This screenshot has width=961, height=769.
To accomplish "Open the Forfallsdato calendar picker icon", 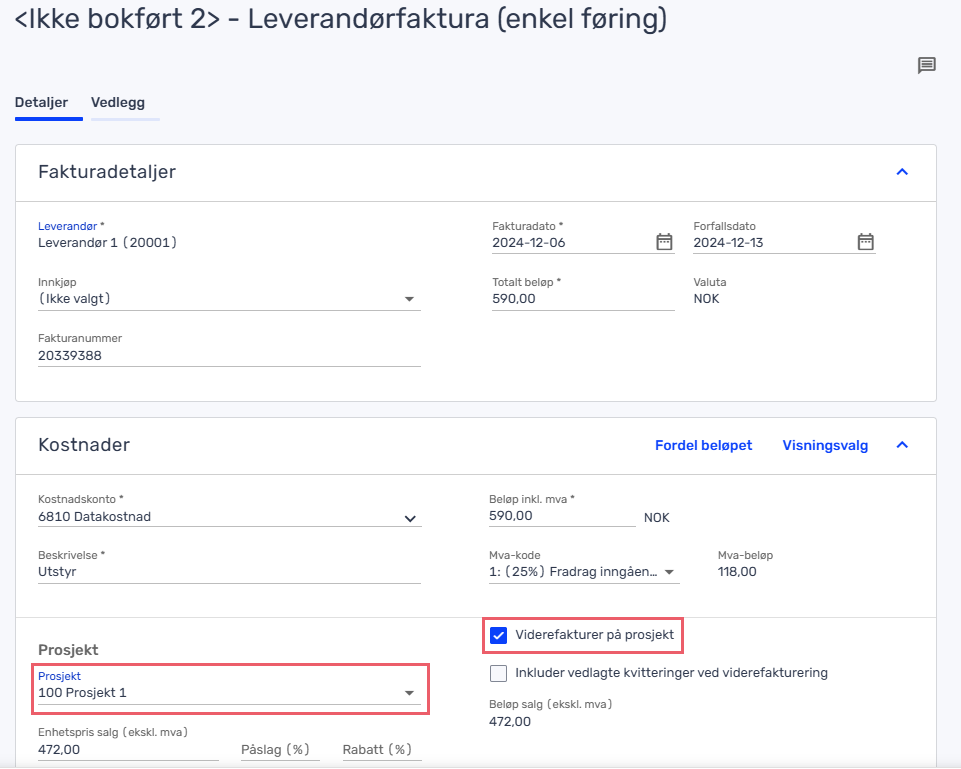I will pos(865,241).
